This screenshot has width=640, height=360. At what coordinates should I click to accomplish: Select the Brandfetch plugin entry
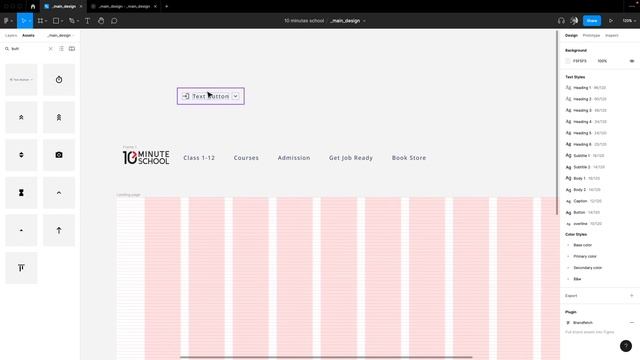(x=583, y=322)
